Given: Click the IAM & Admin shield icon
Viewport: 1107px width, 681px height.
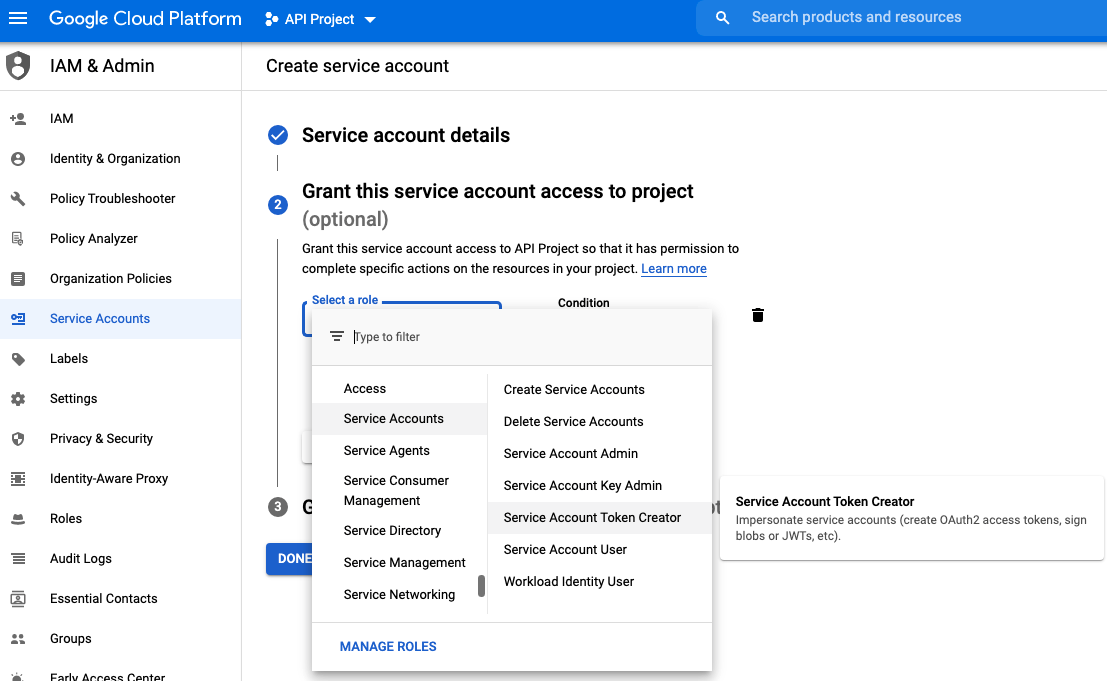Looking at the screenshot, I should pyautogui.click(x=18, y=66).
